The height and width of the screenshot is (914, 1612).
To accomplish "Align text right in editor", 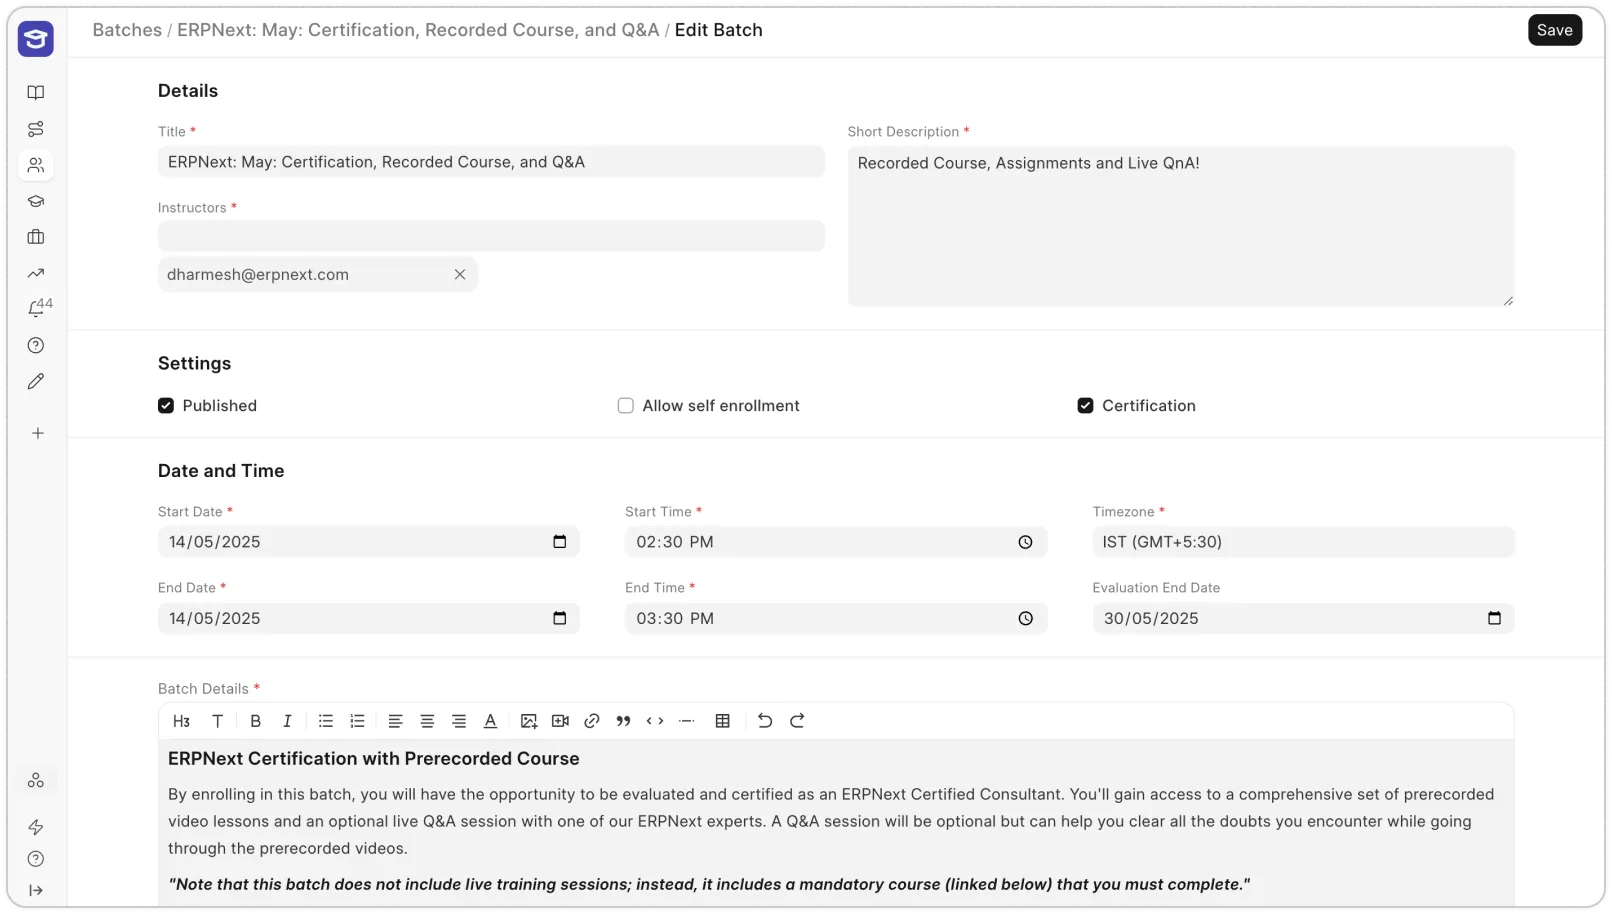I will tap(459, 721).
